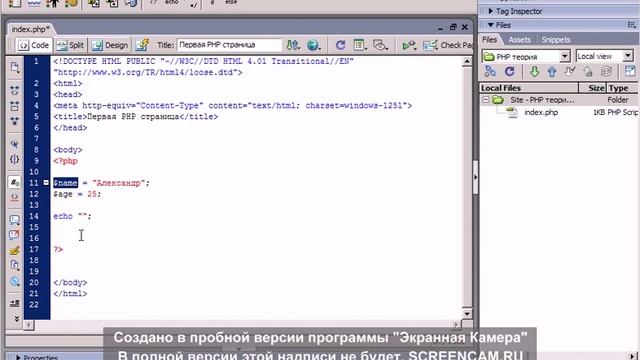640x360 pixels.
Task: Click the Check Out Files icon
Action: (570, 72)
